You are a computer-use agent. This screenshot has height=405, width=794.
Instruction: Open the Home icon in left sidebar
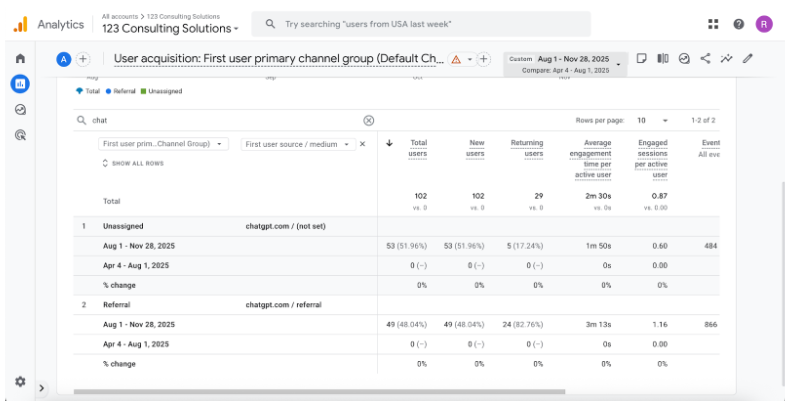tap(20, 59)
